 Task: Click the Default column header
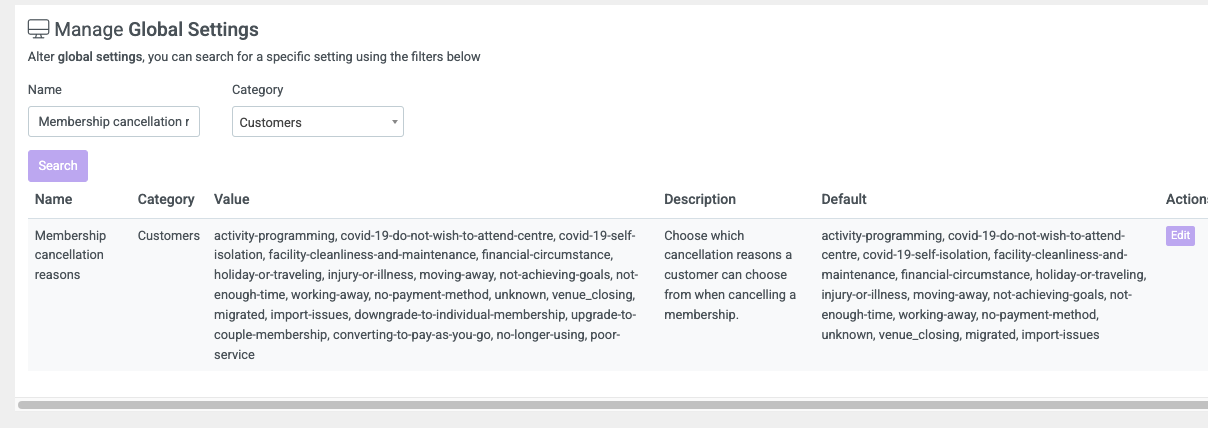(x=844, y=199)
